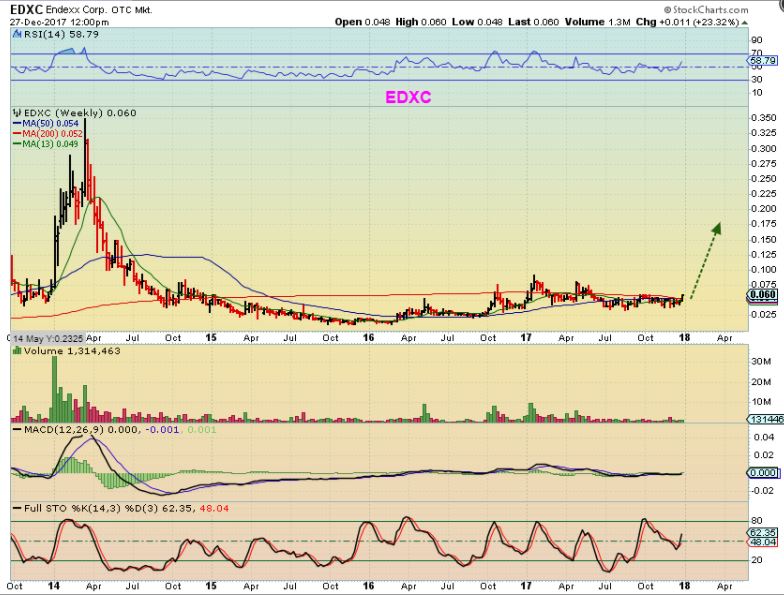Click the EDXC ticker symbol in the header
This screenshot has width=784, height=595.
[x=26, y=10]
